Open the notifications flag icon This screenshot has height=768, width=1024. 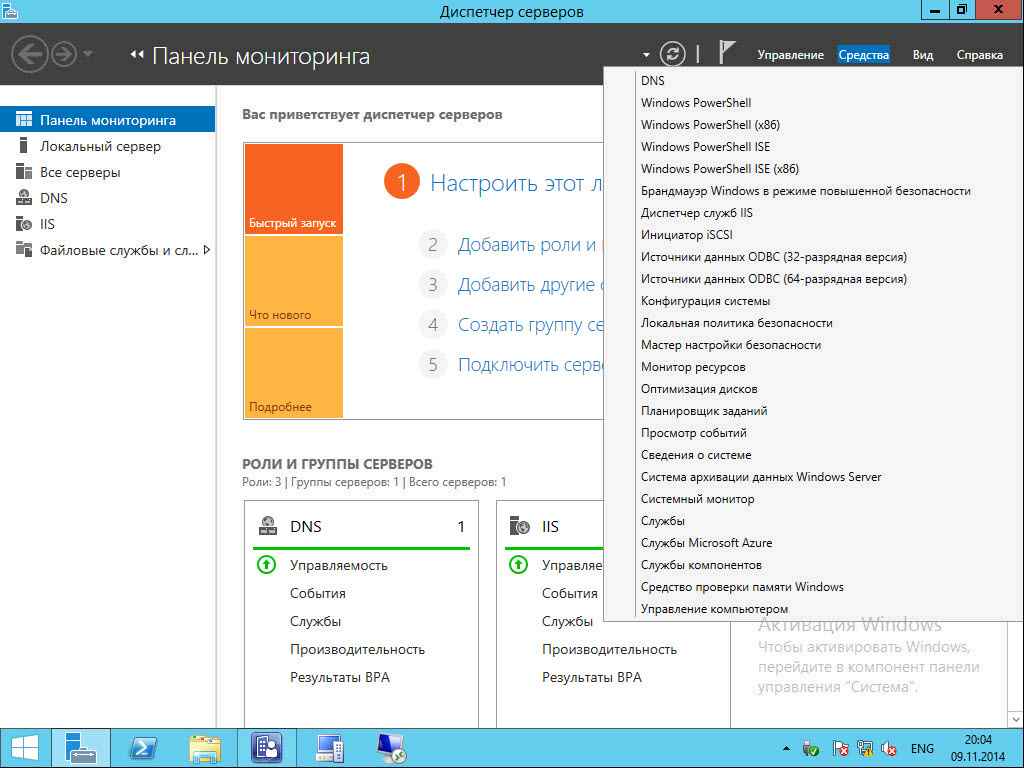[727, 54]
